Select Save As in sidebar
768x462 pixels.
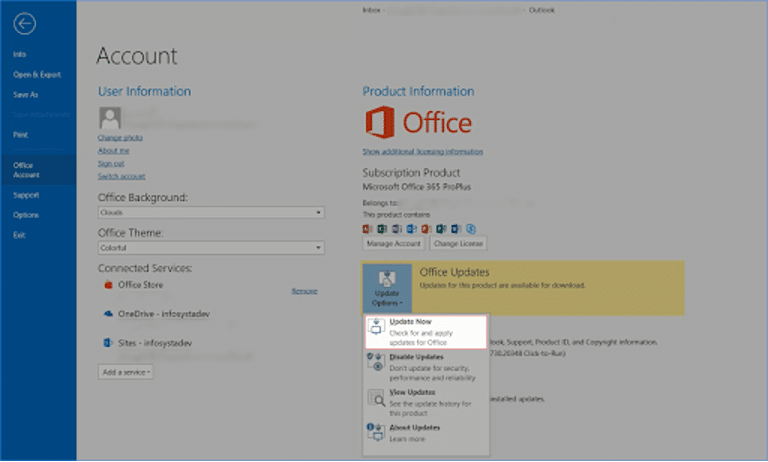pyautogui.click(x=25, y=95)
